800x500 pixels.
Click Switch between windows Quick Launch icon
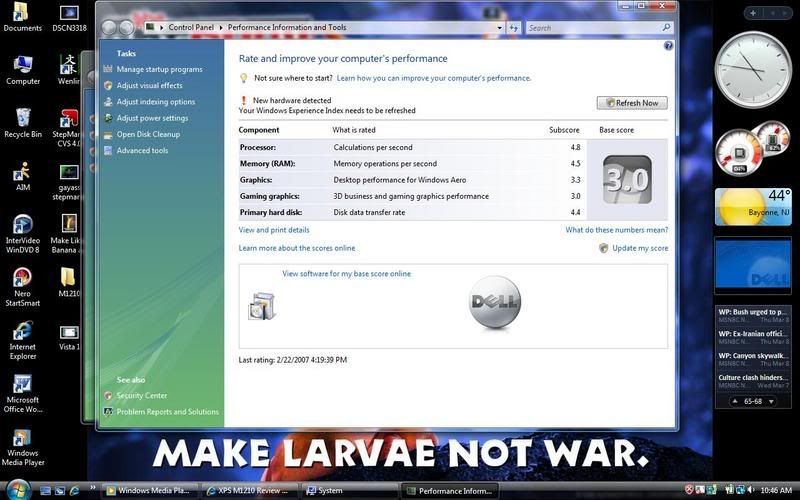[60, 491]
